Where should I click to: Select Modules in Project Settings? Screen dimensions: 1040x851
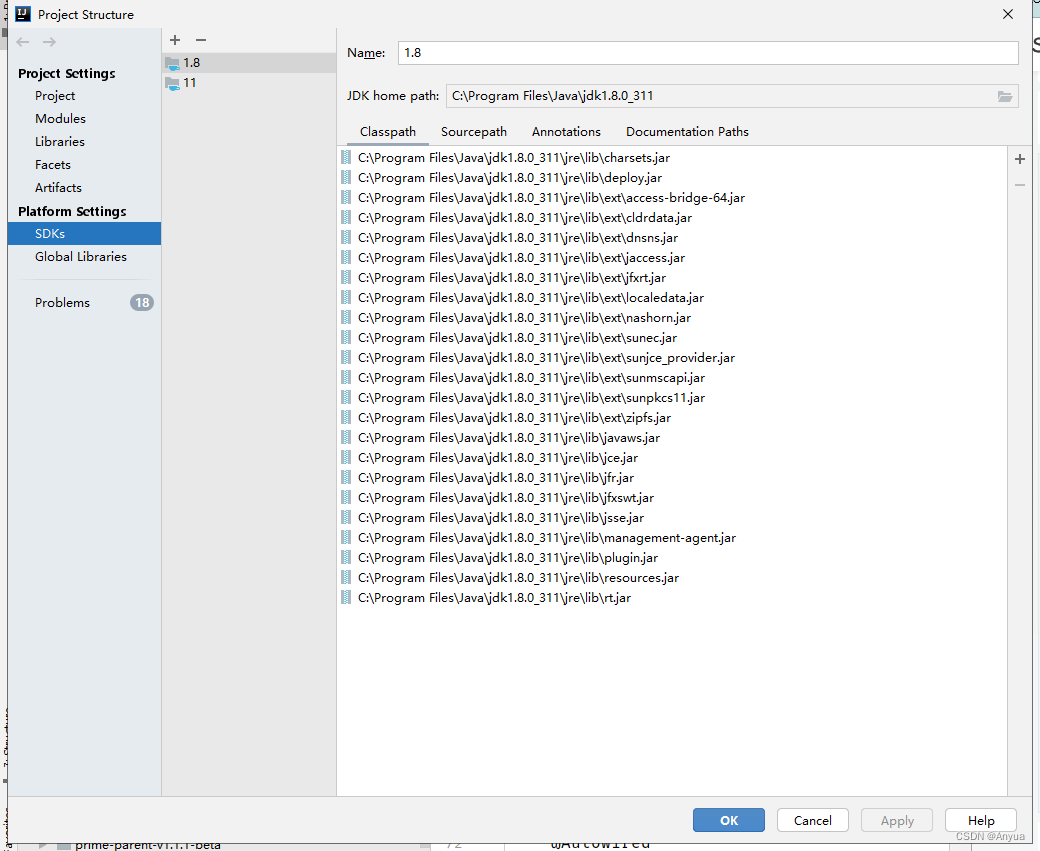tap(58, 118)
